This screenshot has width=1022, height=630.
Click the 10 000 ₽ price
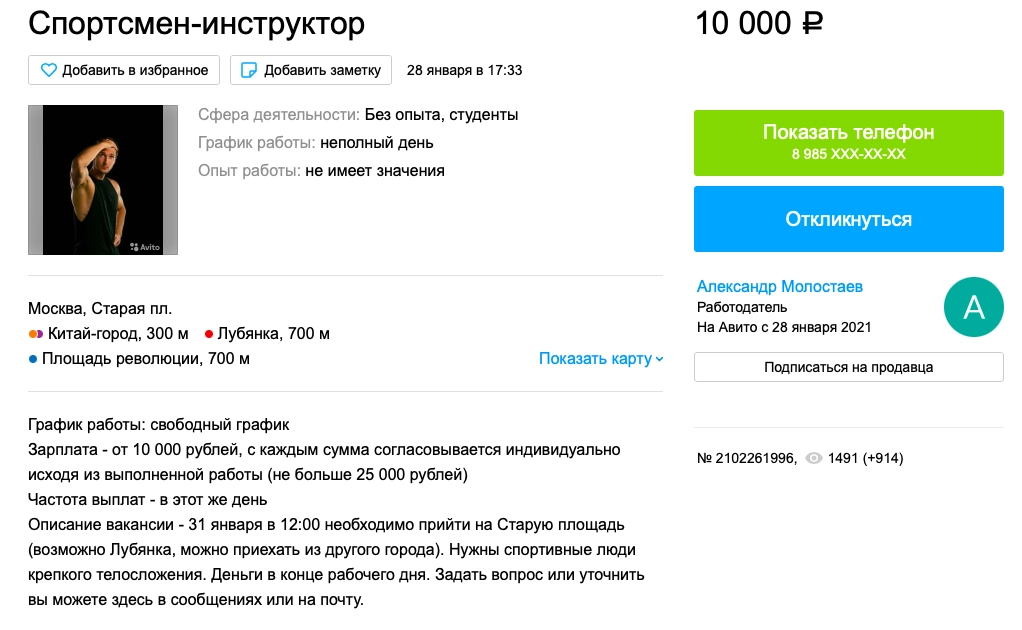pos(759,23)
